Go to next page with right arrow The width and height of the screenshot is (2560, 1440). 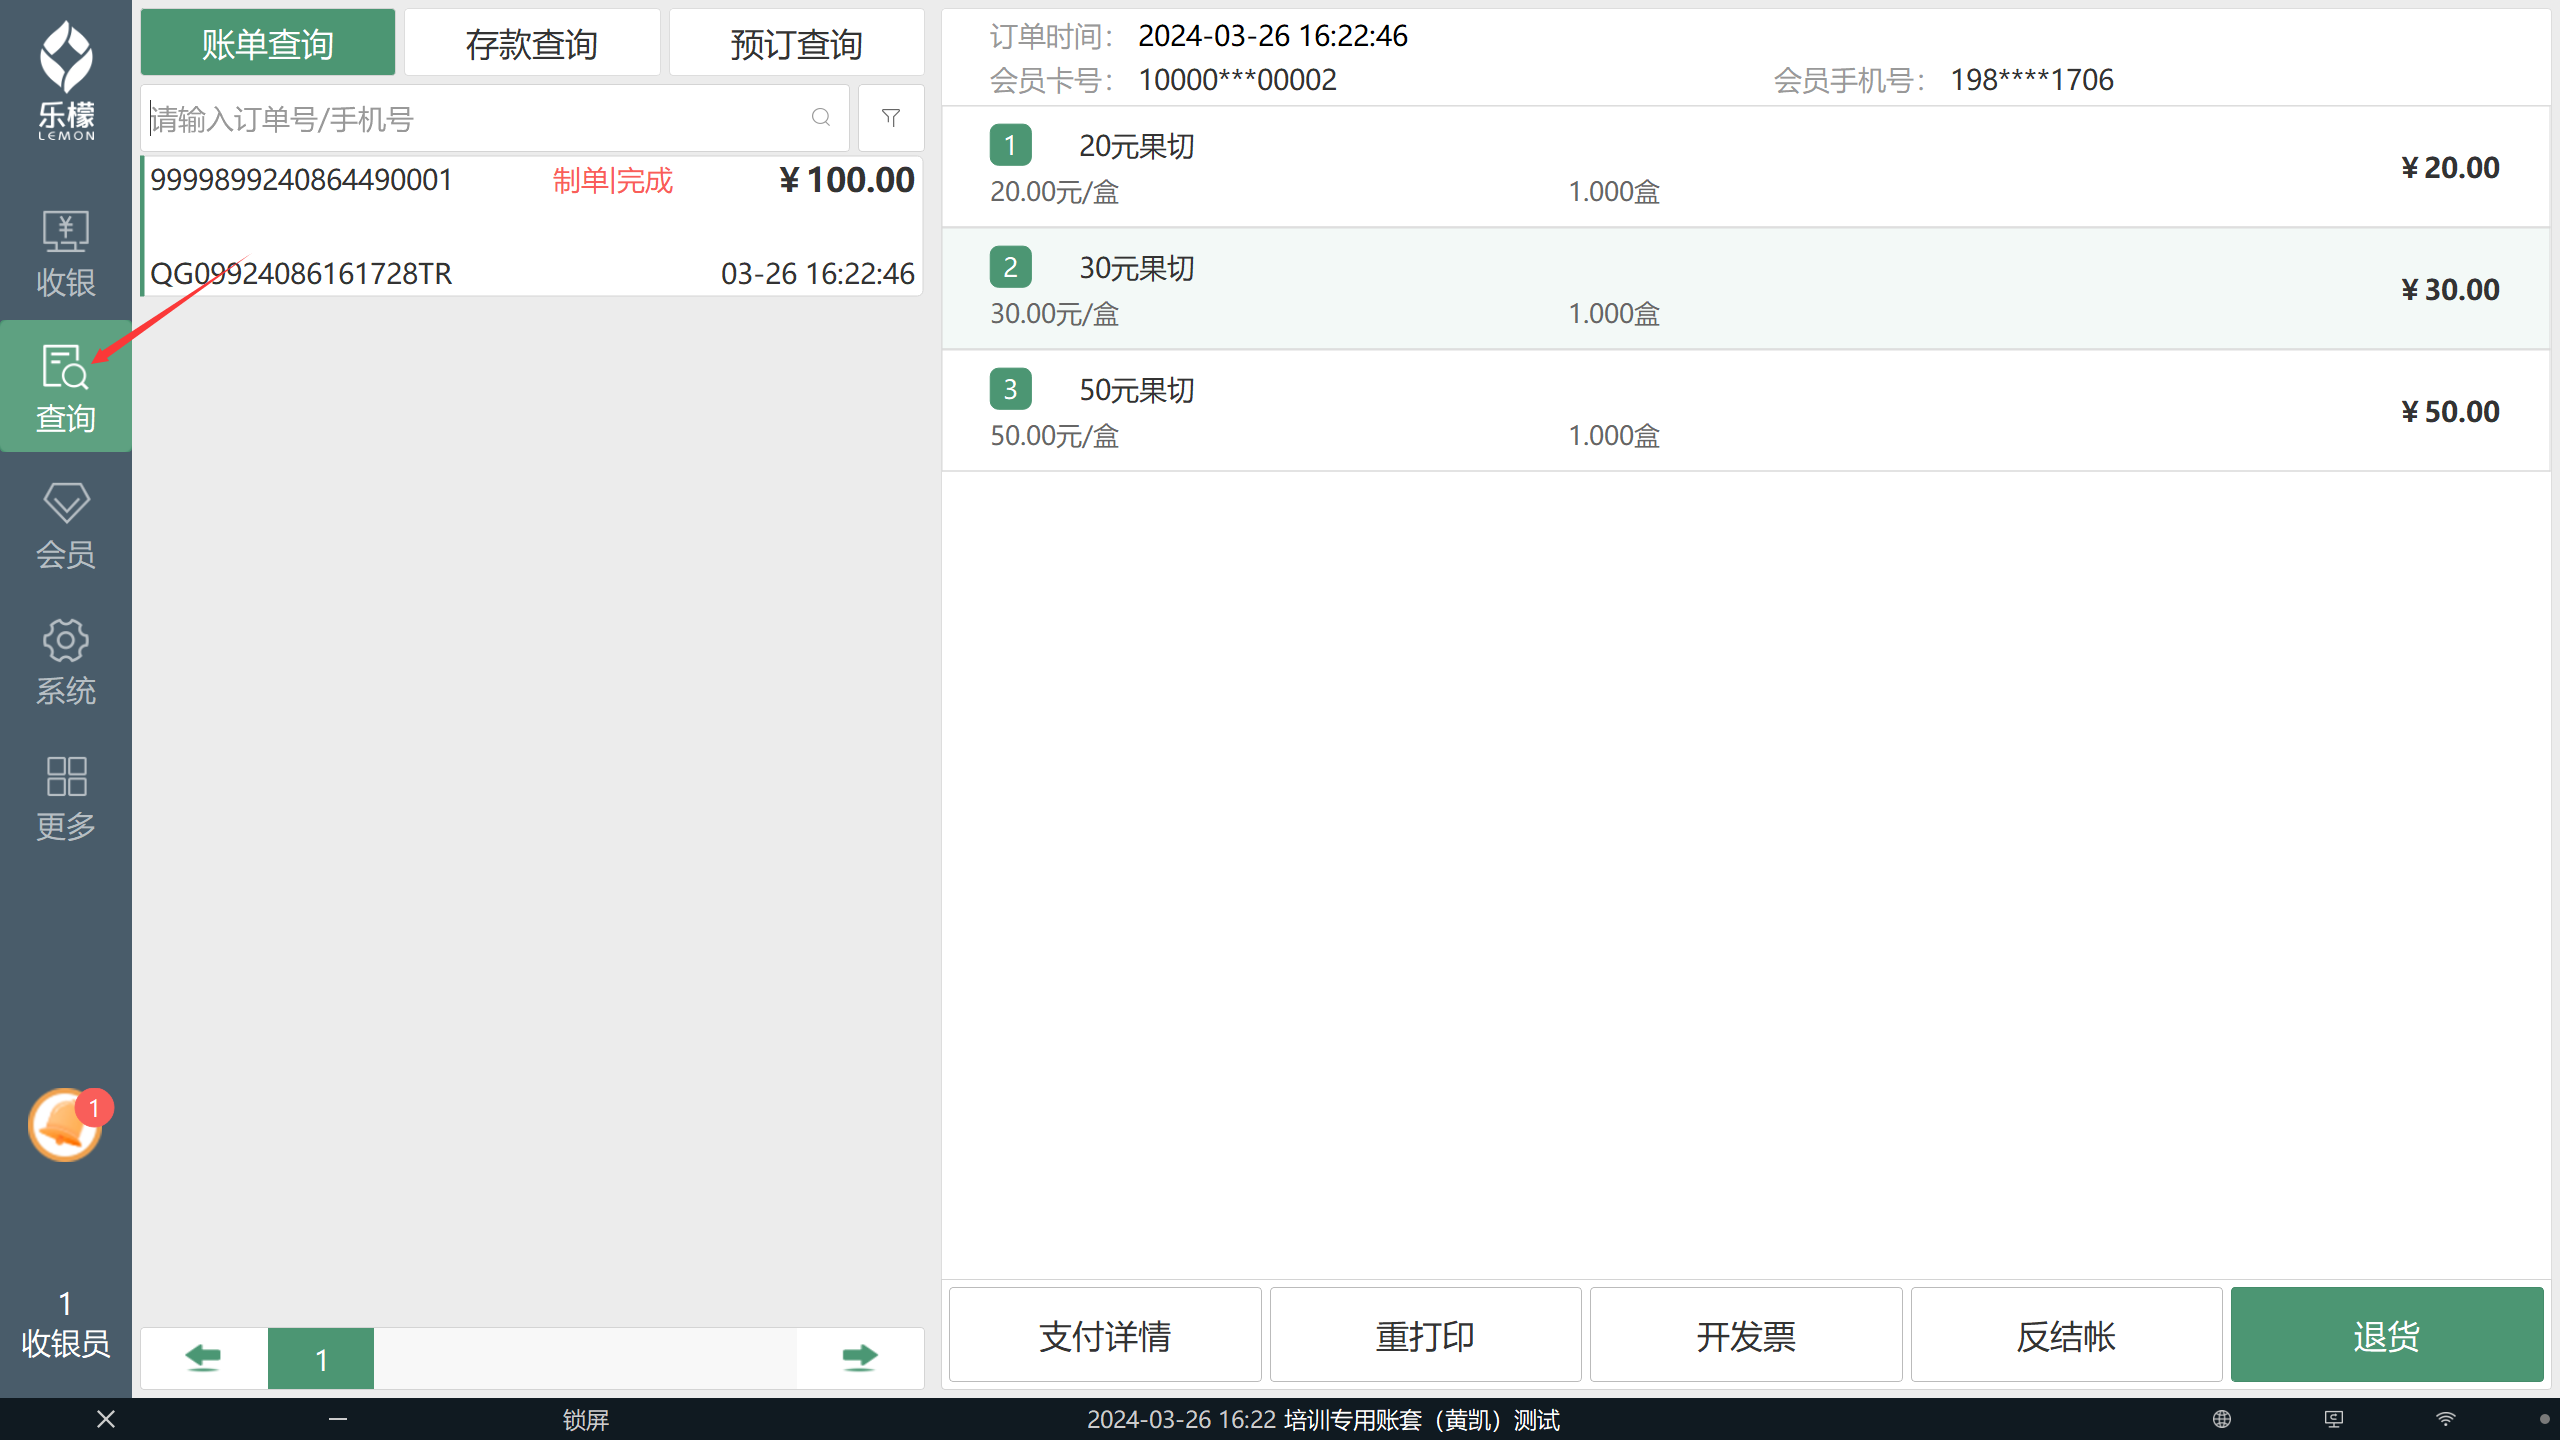click(860, 1358)
